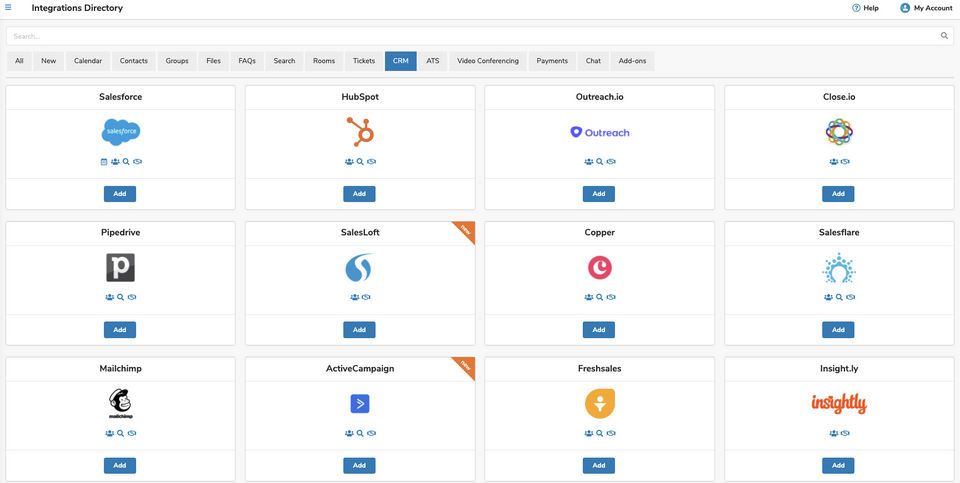Switch to the All category tab
Viewport: 960px width, 483px height.
tap(20, 61)
